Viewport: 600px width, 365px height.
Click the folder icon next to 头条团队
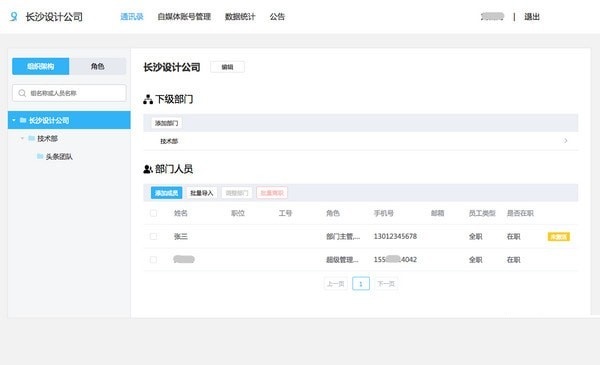[40, 156]
